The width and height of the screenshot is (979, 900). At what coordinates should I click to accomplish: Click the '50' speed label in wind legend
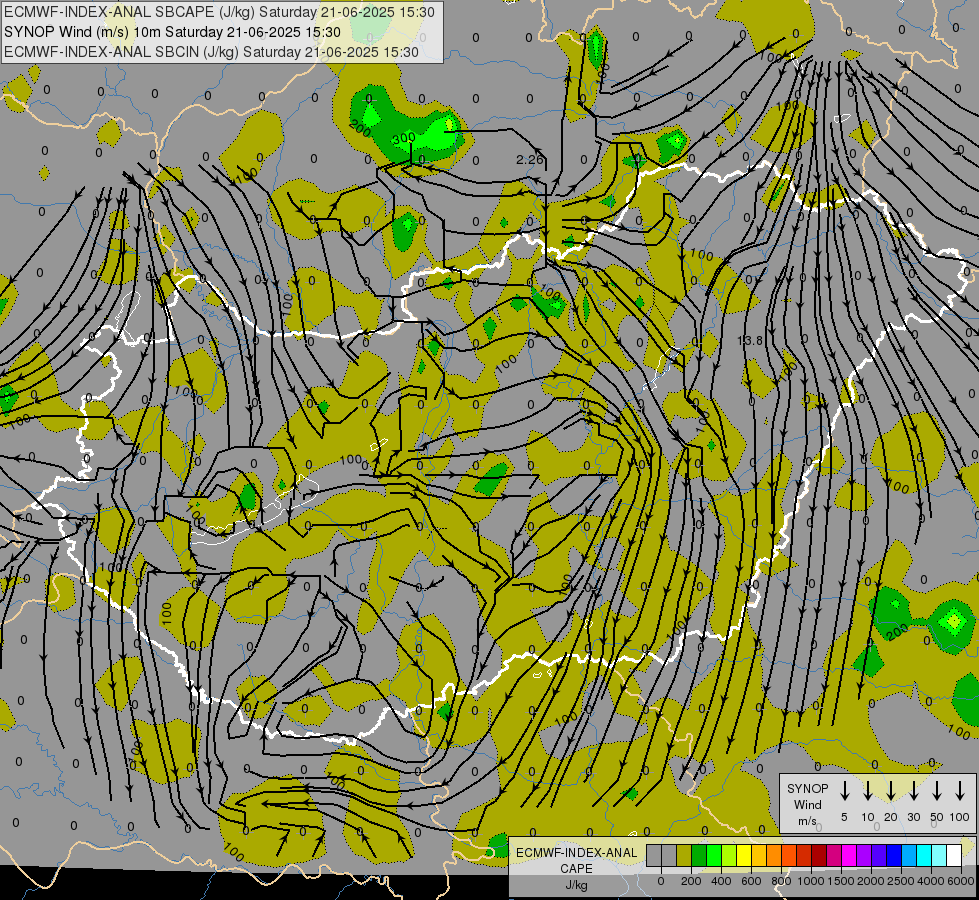[937, 817]
